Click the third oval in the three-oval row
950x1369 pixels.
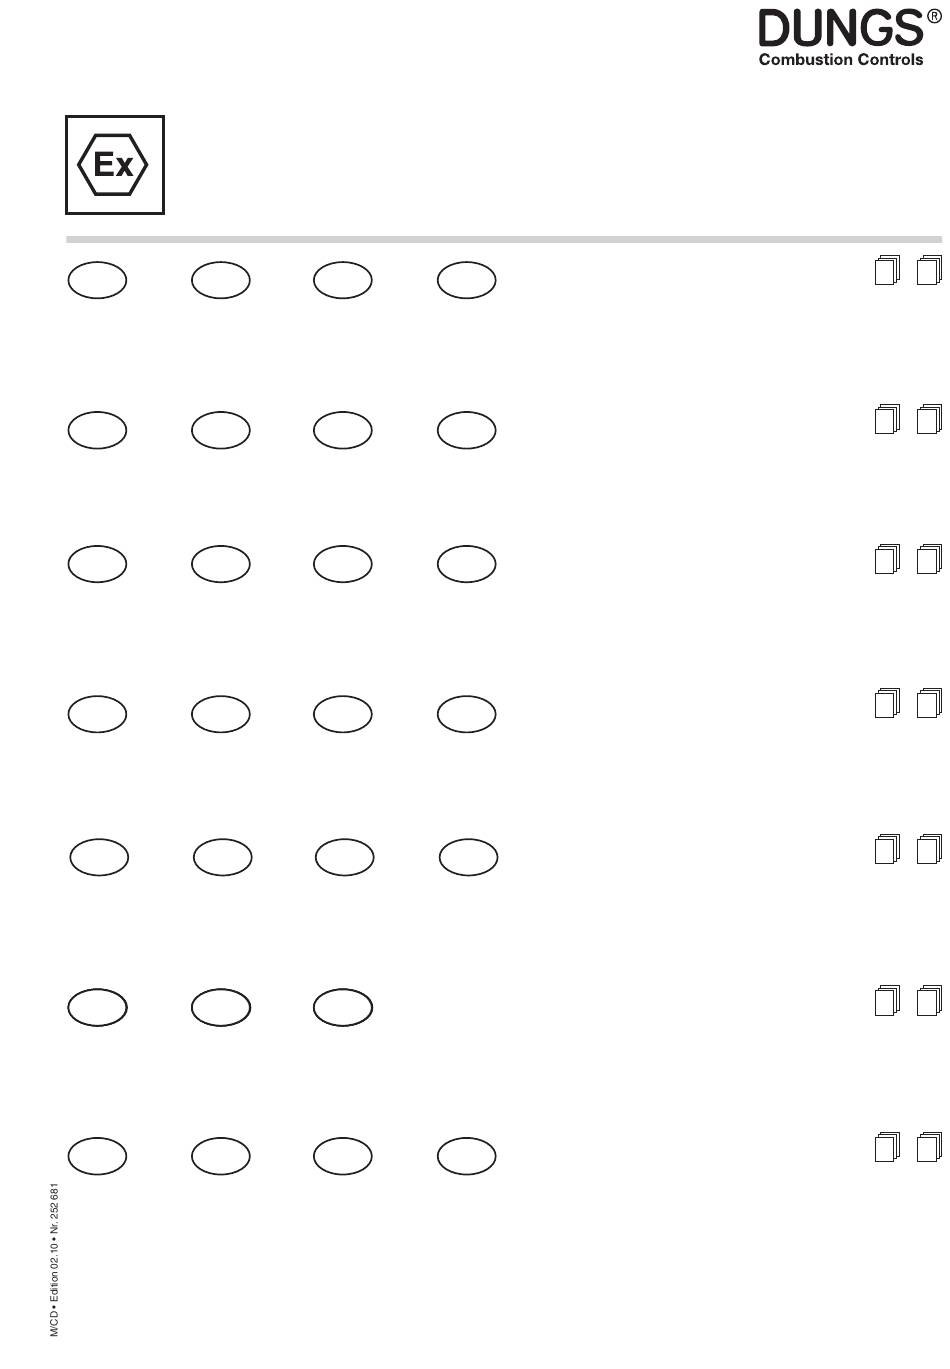coord(343,1008)
